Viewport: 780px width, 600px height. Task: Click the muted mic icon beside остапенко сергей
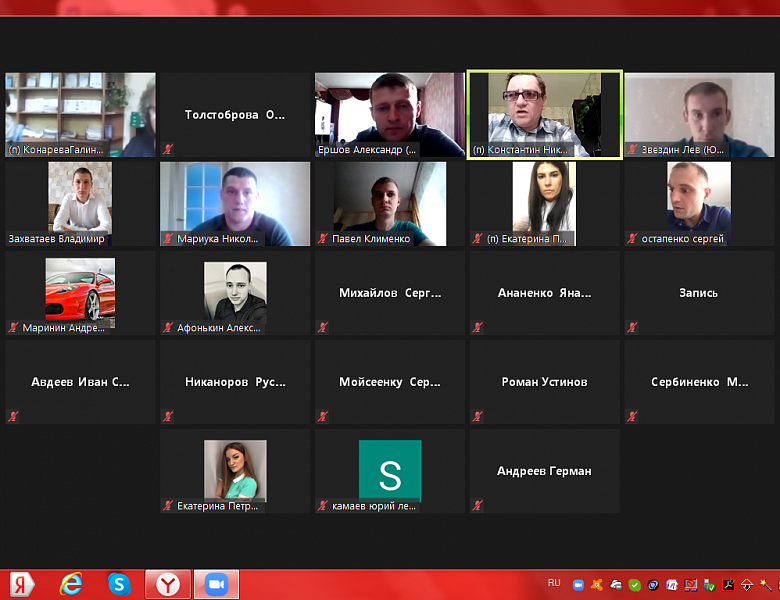pos(632,238)
